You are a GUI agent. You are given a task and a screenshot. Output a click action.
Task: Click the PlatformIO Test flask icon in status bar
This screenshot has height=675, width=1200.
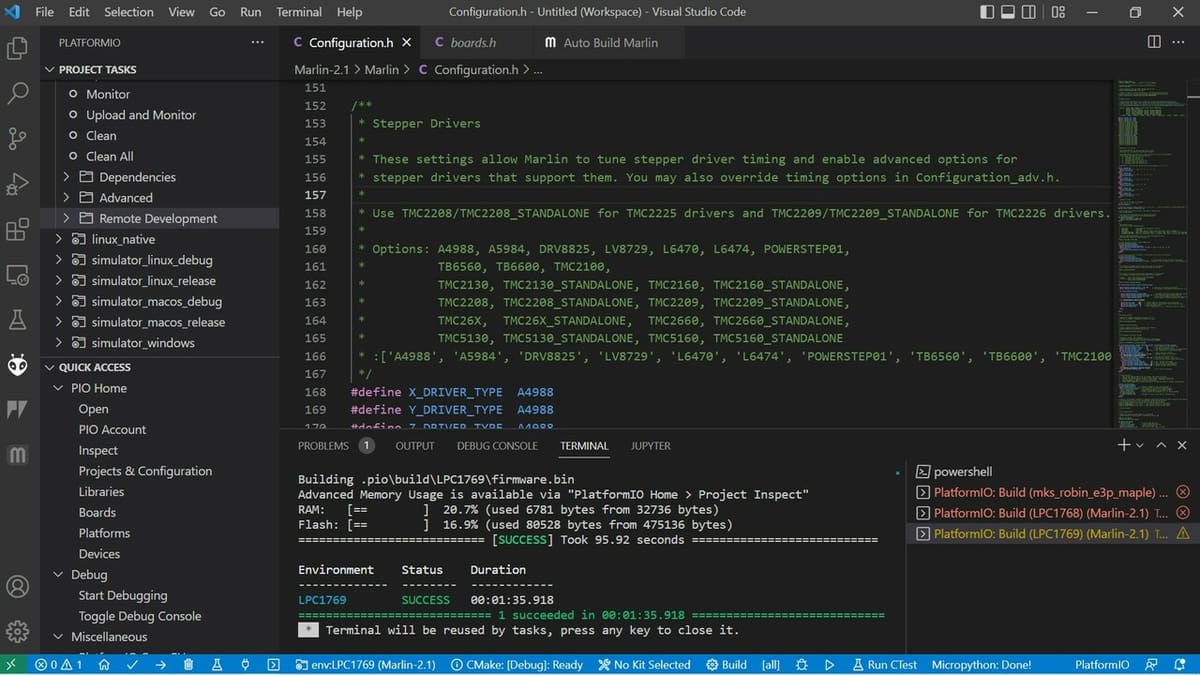[x=216, y=664]
